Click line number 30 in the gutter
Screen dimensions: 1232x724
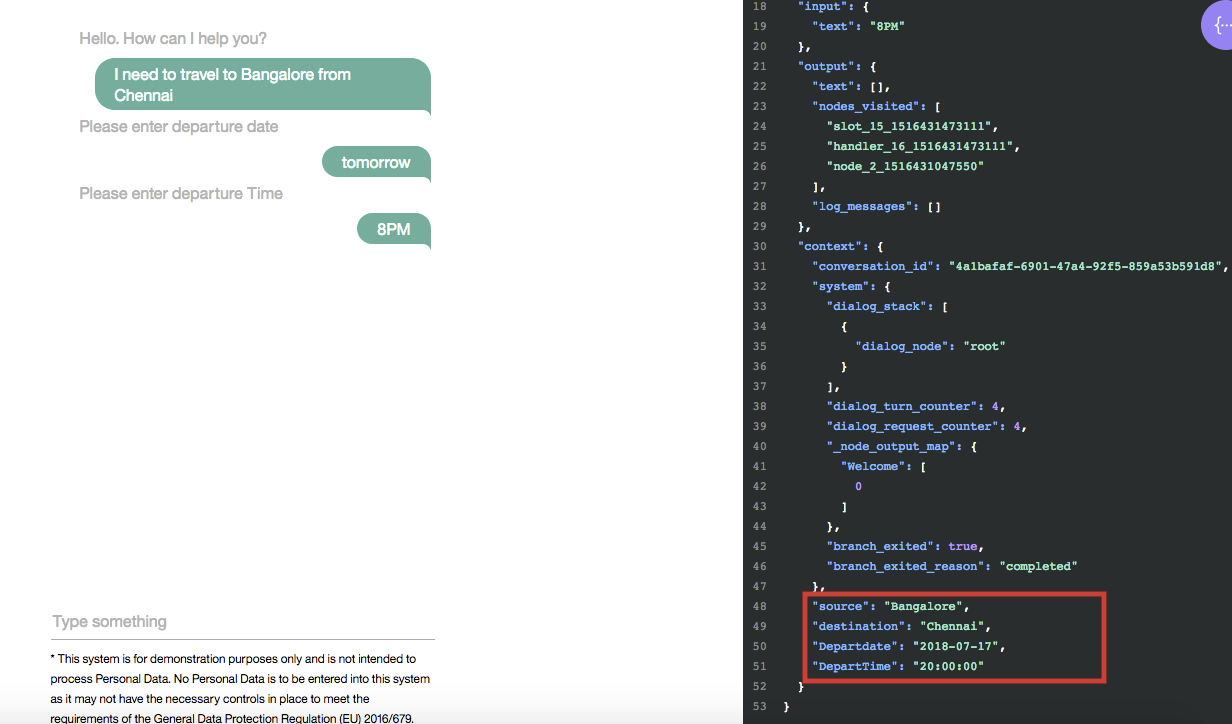click(x=759, y=246)
